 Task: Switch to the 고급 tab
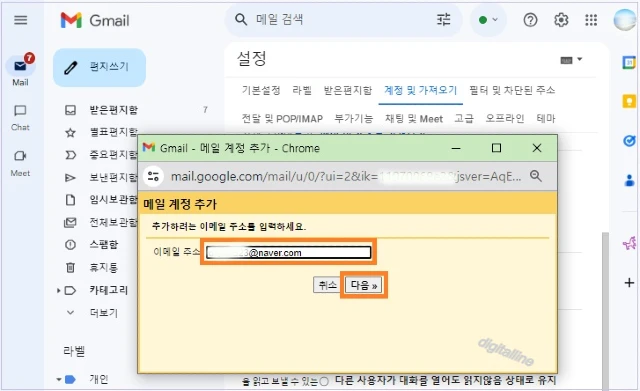pos(464,119)
